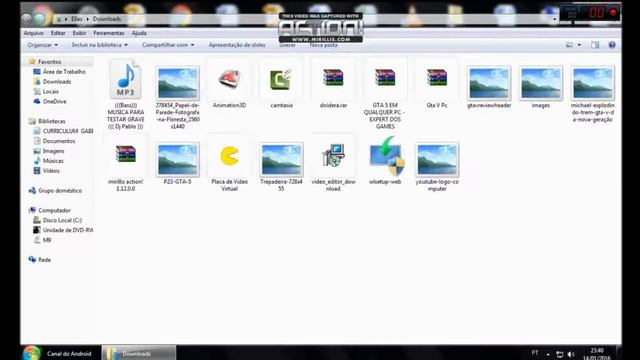Open Vídeos library
This screenshot has height=360, width=640.
coord(51,171)
